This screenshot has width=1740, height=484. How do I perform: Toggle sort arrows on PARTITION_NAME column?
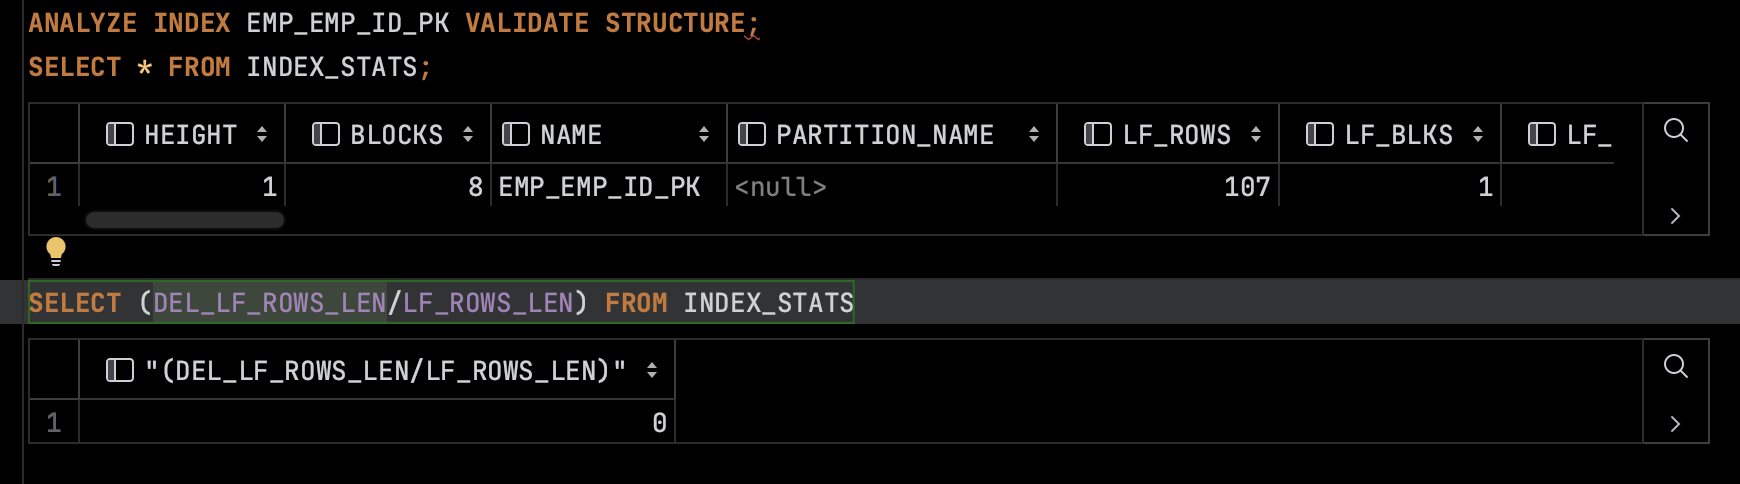click(1034, 134)
